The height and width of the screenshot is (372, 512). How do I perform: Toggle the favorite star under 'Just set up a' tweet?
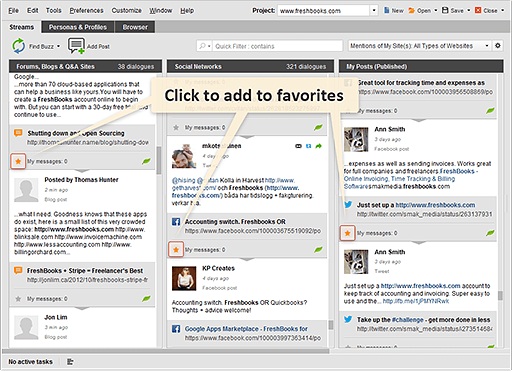pos(347,233)
